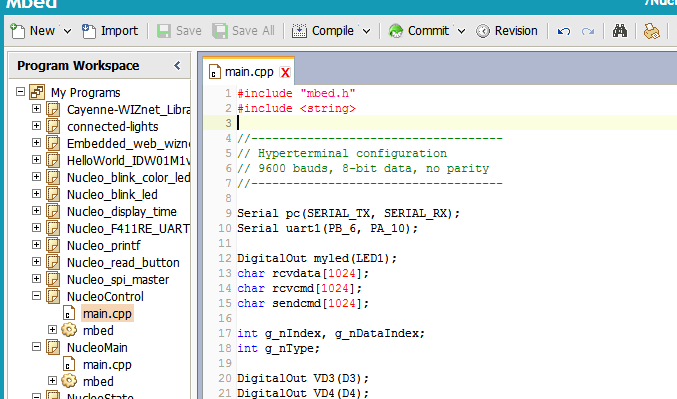Screen dimensions: 677x399
Task: Click the Hyperterminal configuration comment line
Action: point(342,153)
